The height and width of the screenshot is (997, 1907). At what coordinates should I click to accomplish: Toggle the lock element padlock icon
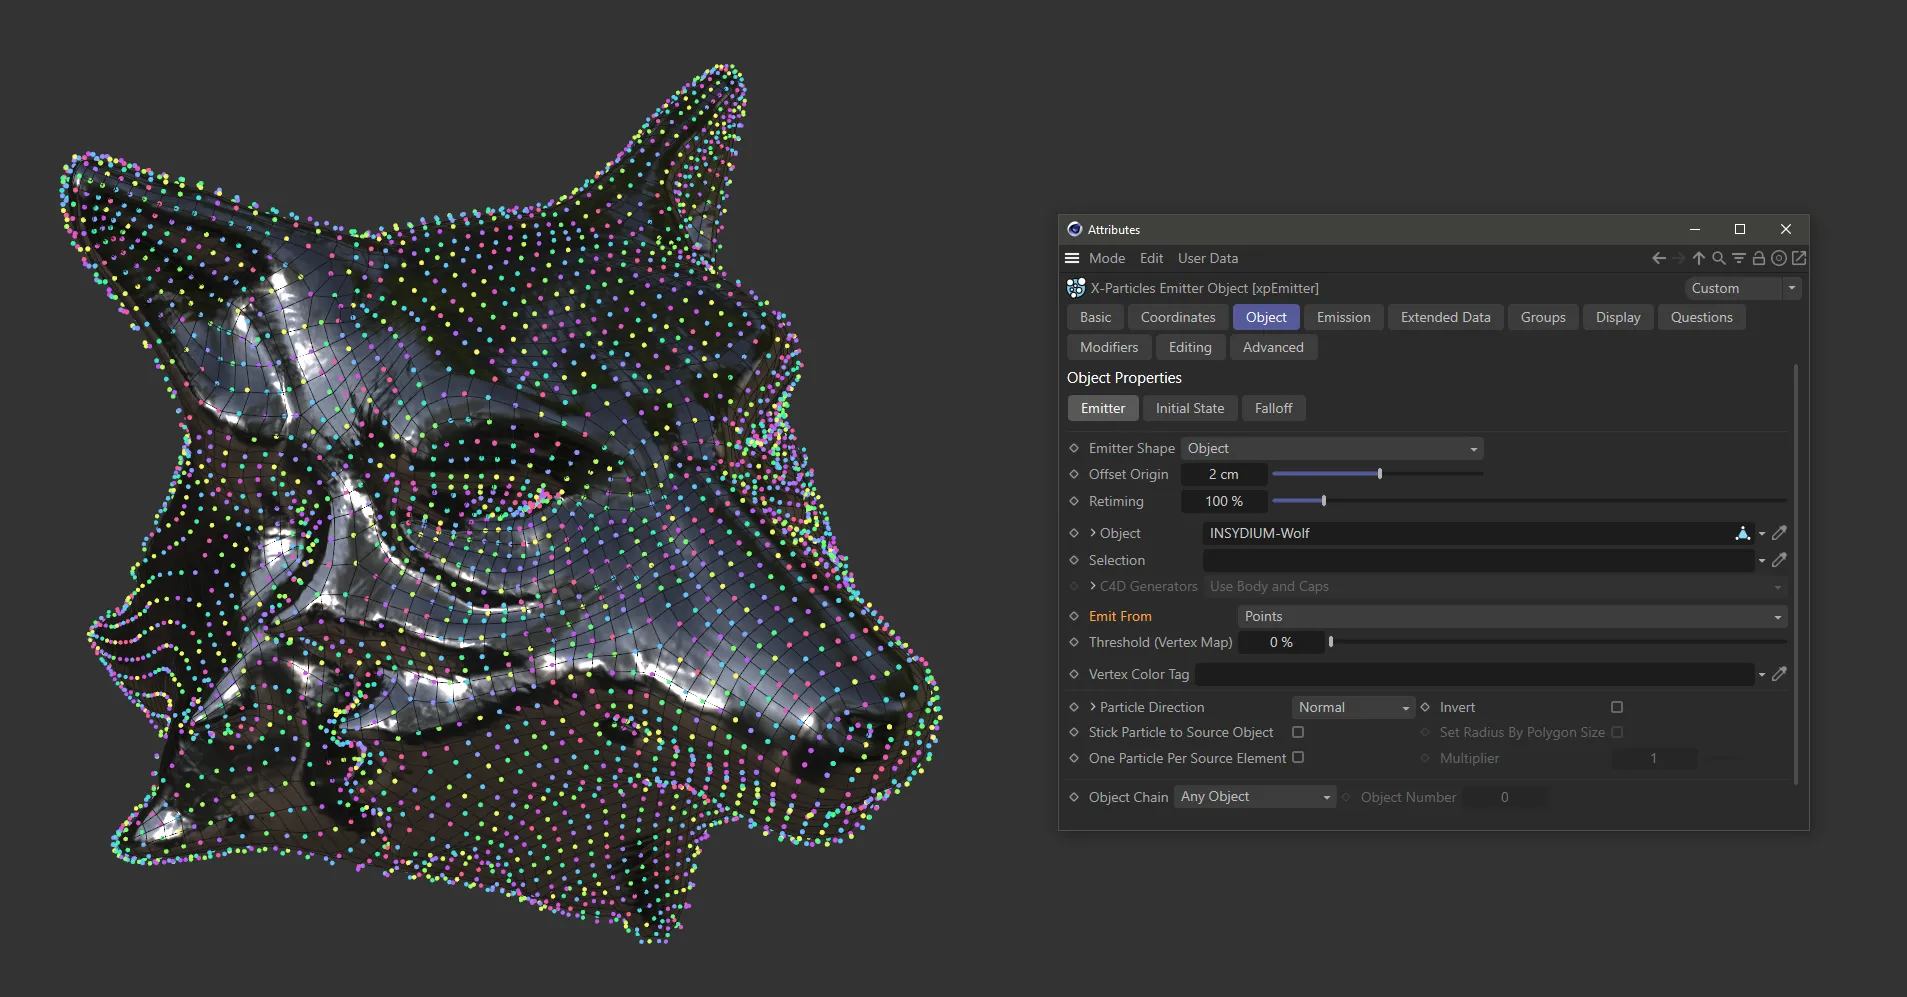(x=1759, y=258)
